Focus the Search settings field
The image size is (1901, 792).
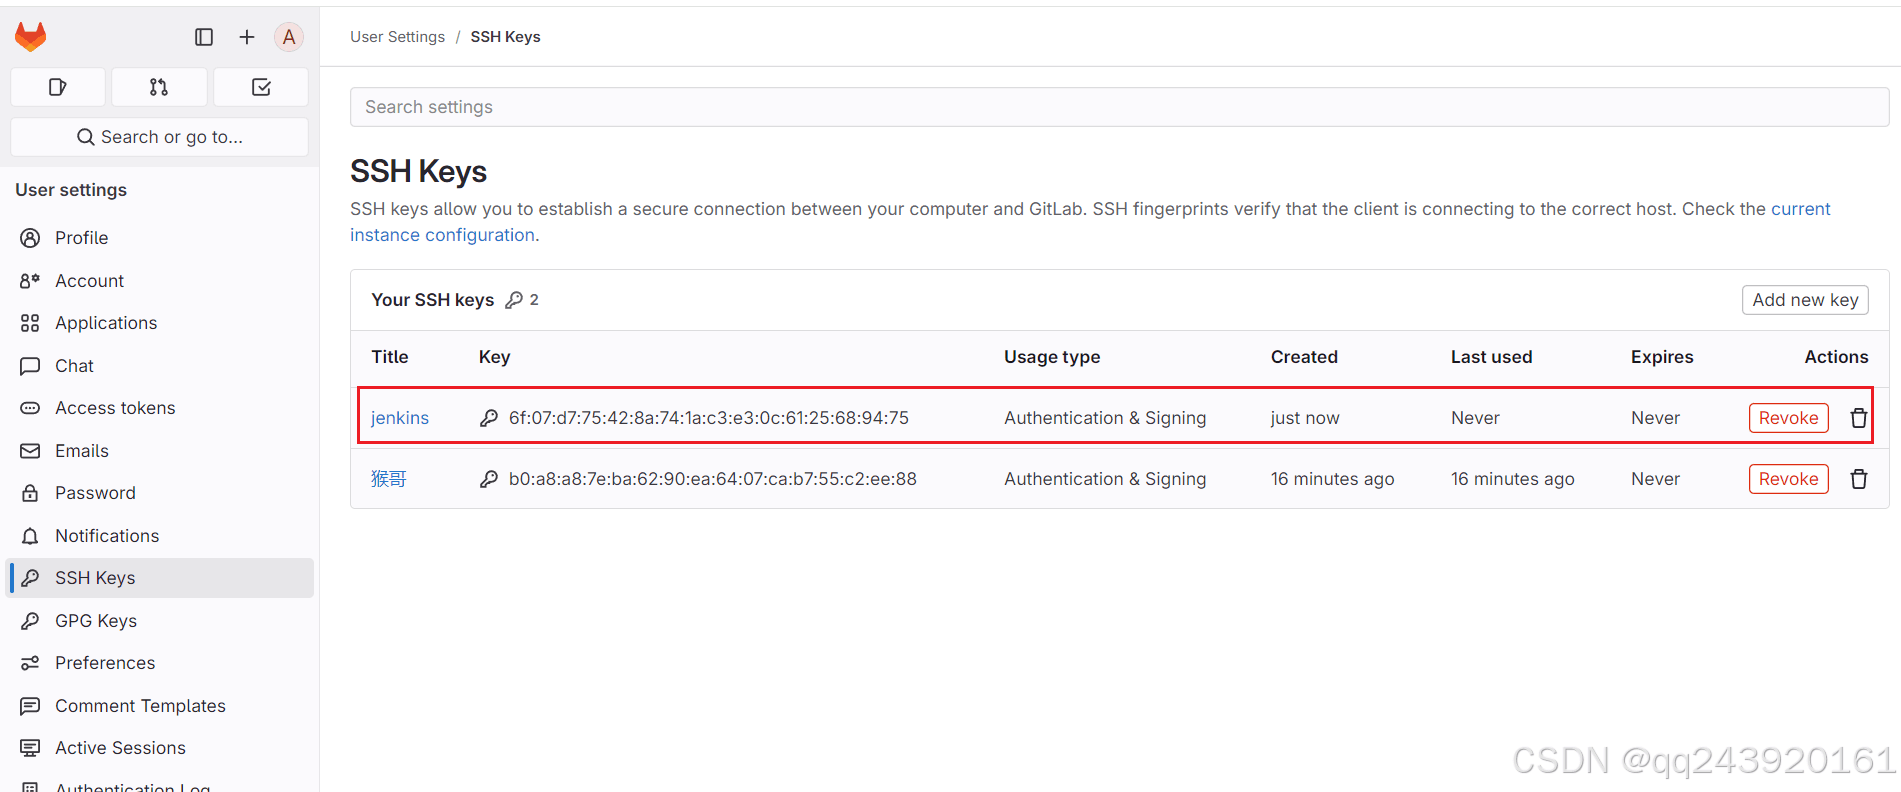tap(1118, 107)
